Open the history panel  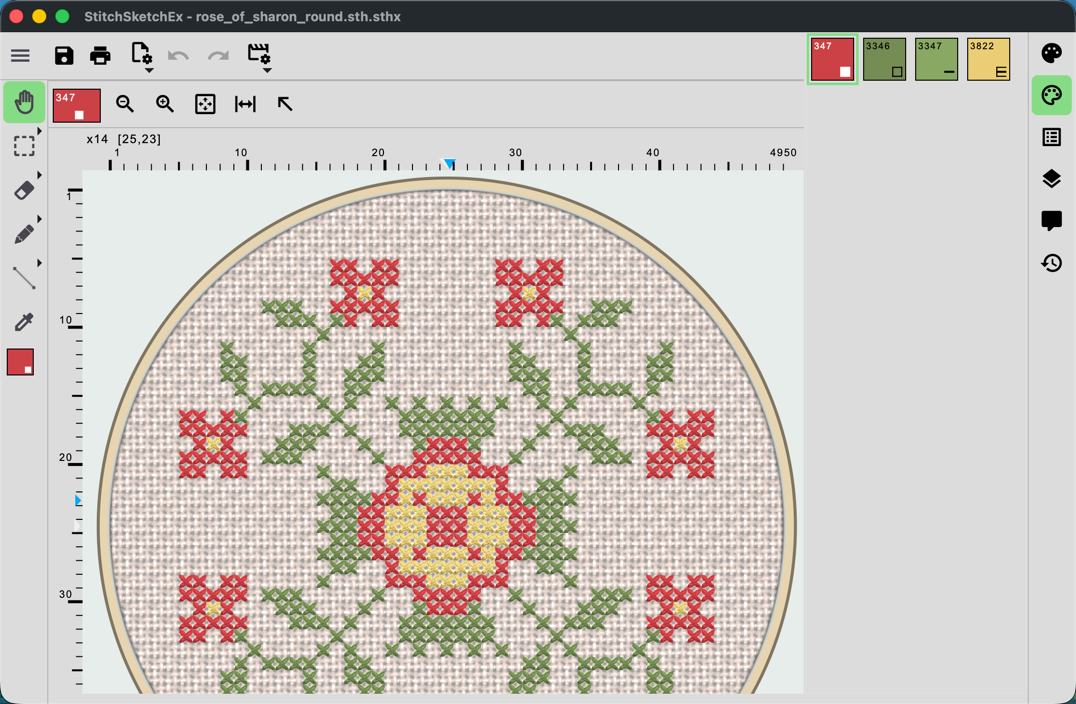click(x=1051, y=263)
